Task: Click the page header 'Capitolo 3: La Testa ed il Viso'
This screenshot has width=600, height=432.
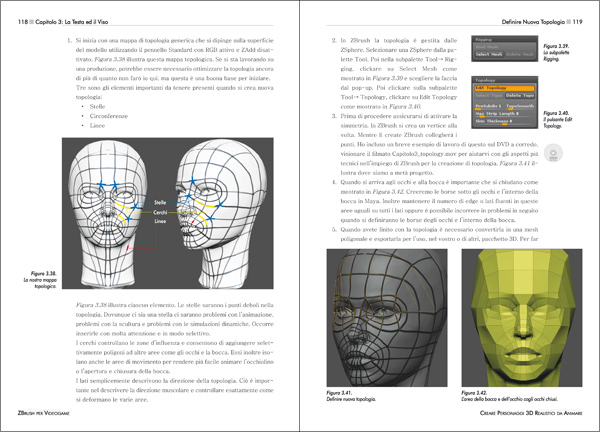Action: (72, 22)
